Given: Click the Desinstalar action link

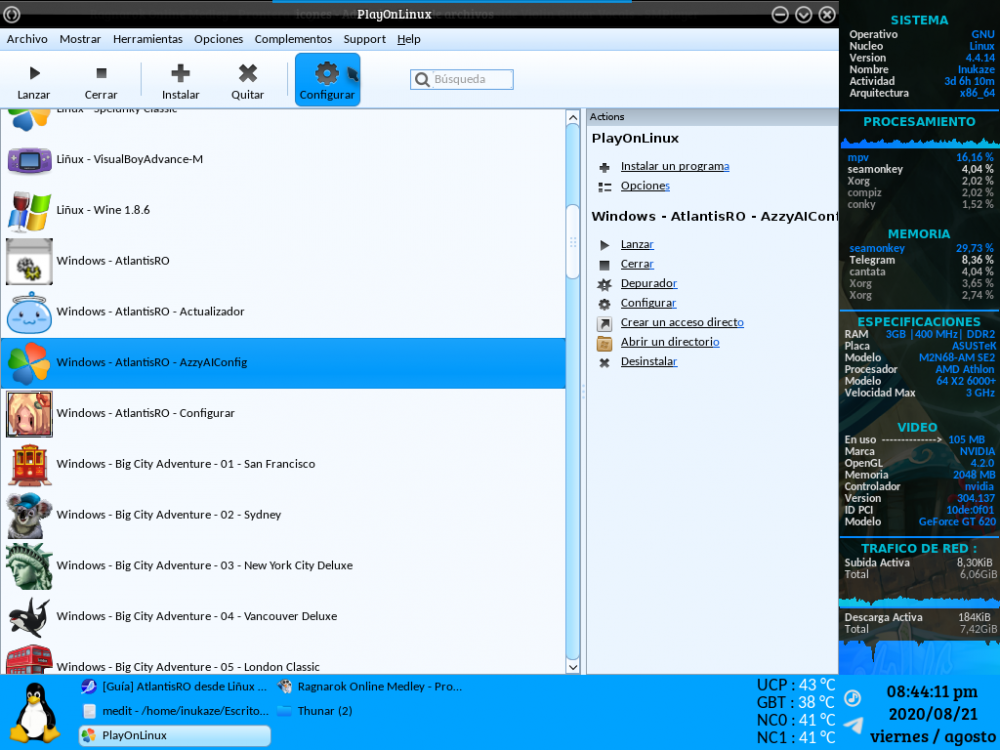Looking at the screenshot, I should 649,362.
